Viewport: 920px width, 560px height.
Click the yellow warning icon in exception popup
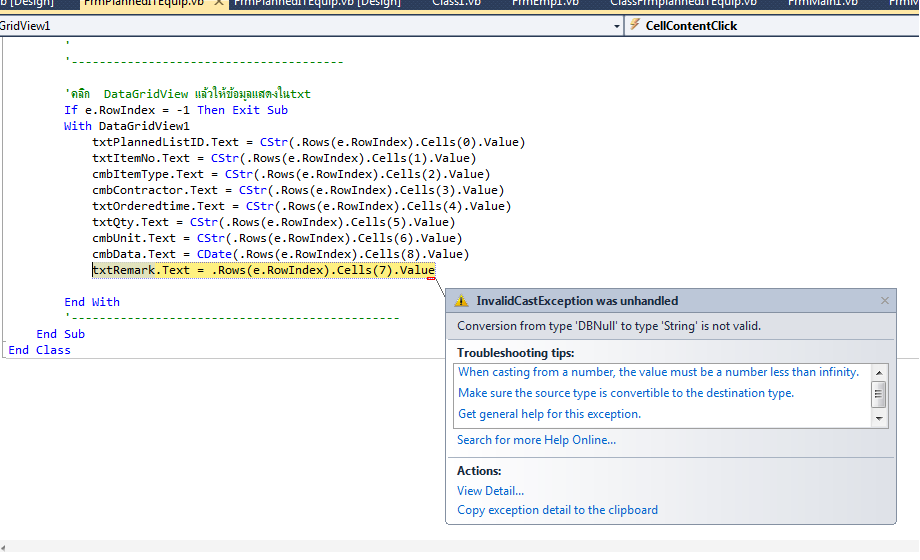(x=462, y=301)
